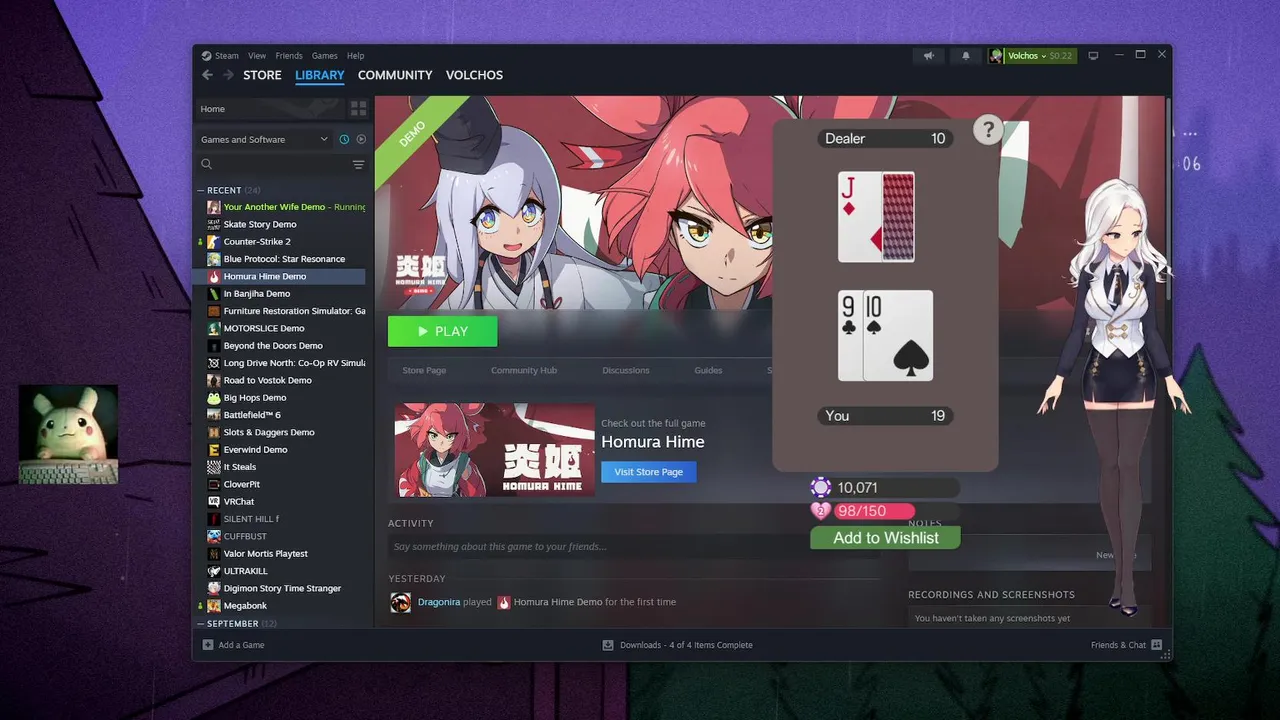This screenshot has height=720, width=1280.
Task: Collapse the RECENT category
Action: click(203, 190)
